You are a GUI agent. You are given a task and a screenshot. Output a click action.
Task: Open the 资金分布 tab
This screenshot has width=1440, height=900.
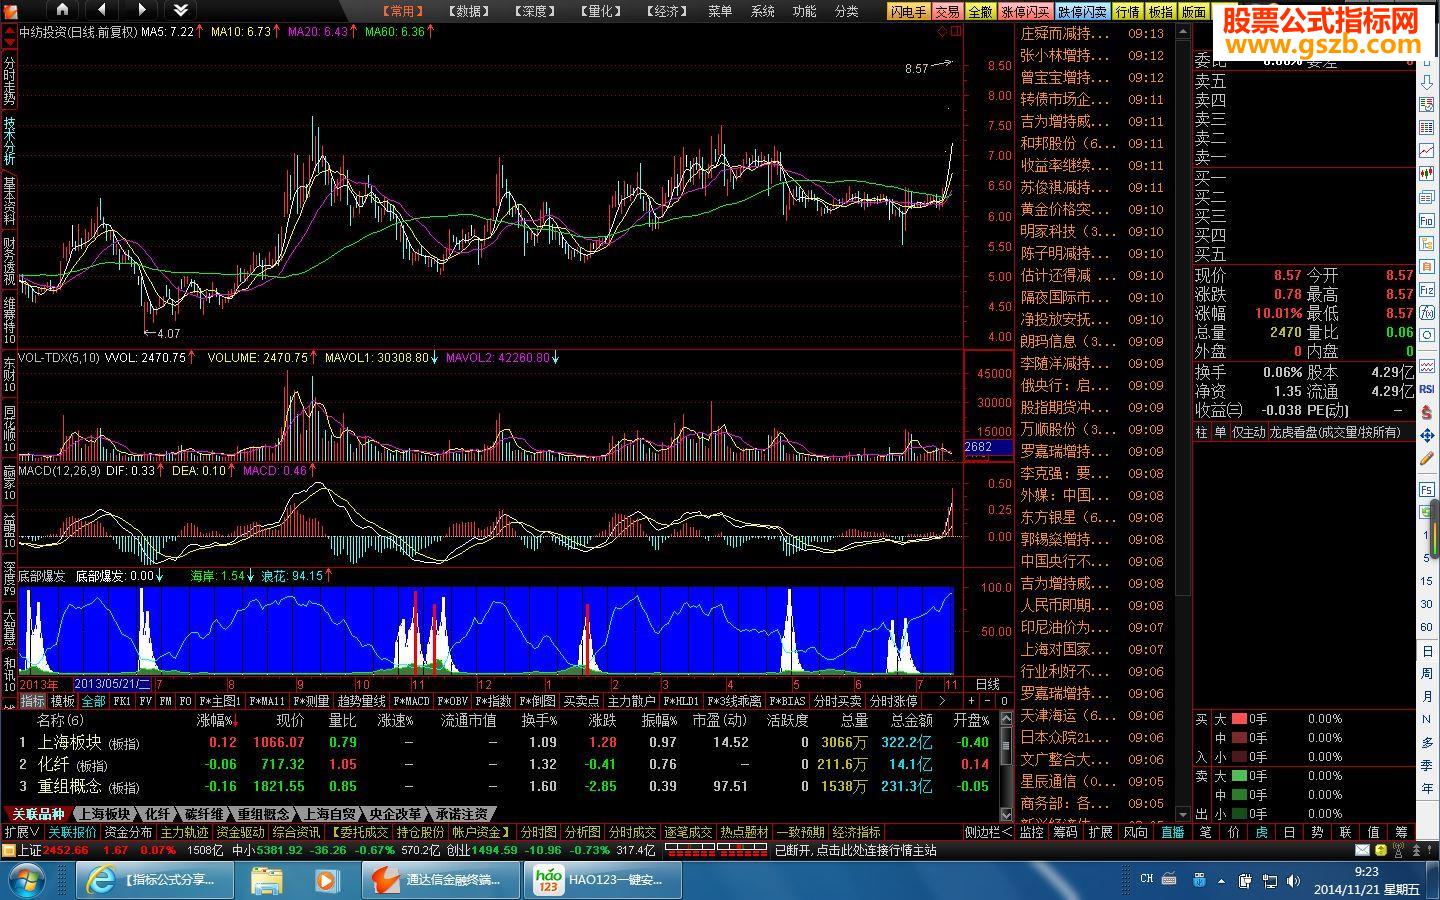click(128, 832)
